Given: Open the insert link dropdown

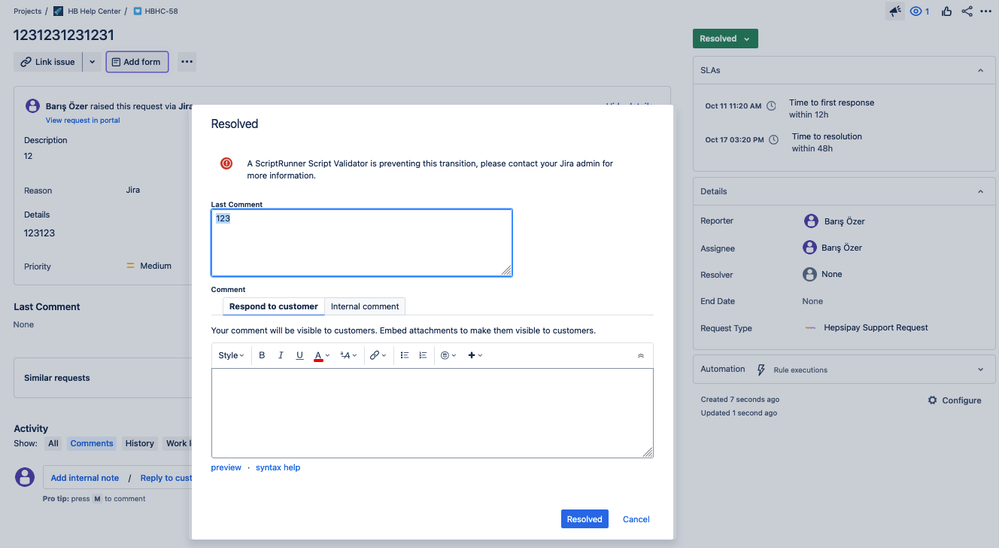Looking at the screenshot, I should pos(378,356).
